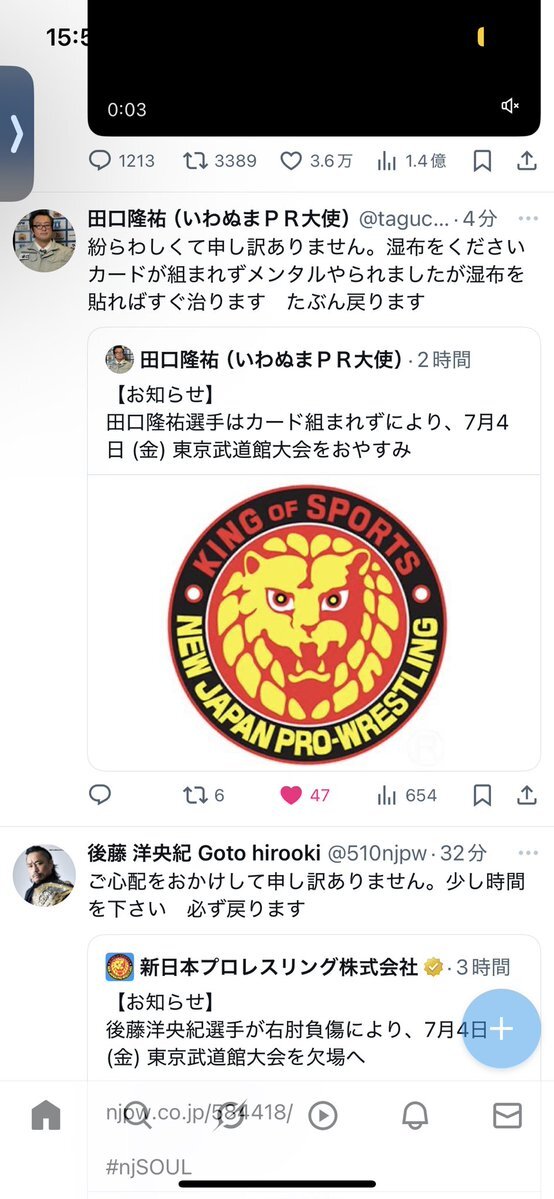Bookmark the top video tweet
The image size is (554, 1199).
click(x=482, y=161)
